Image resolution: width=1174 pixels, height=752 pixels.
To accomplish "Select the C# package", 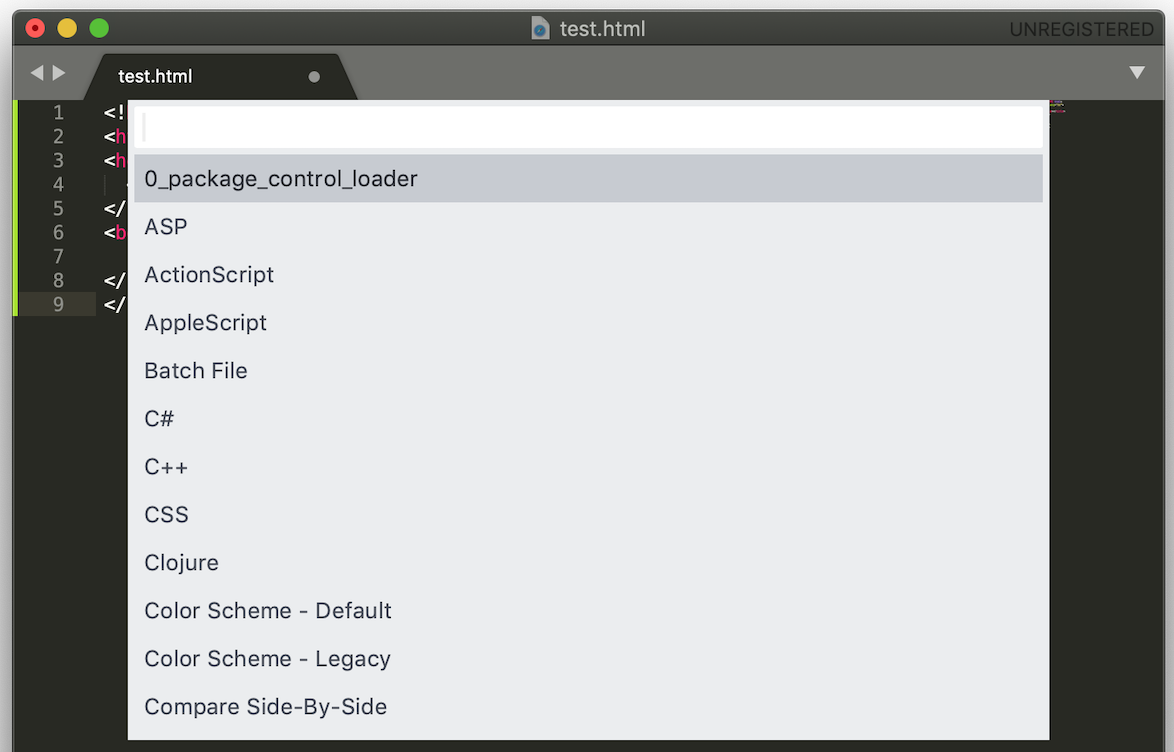I will [588, 418].
